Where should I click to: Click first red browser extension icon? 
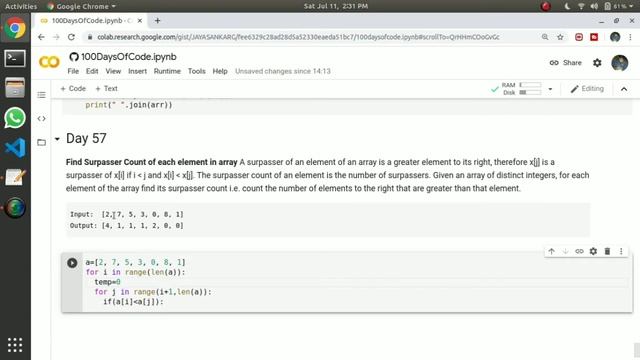point(579,37)
